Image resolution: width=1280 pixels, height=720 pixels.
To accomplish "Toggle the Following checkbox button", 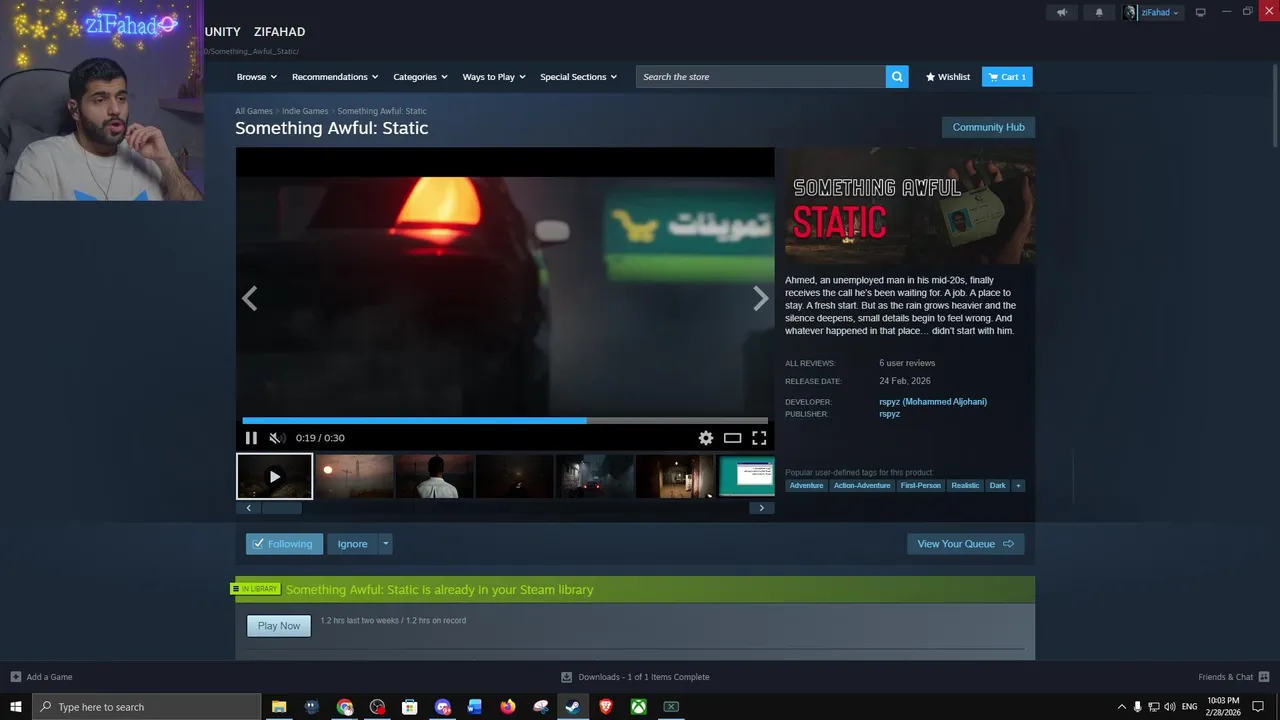I will [284, 544].
